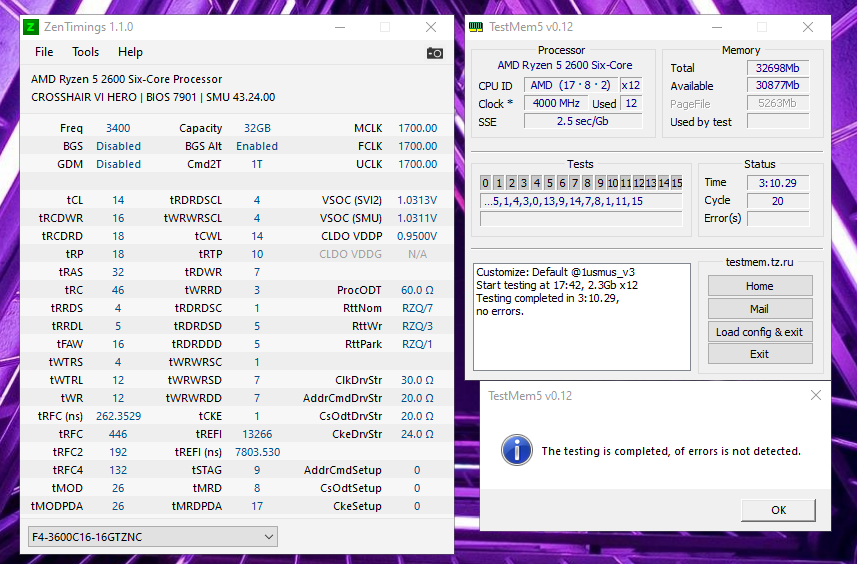The width and height of the screenshot is (857, 564).
Task: Click the CPU ID AMD (17·8·2) field
Action: (x=571, y=85)
